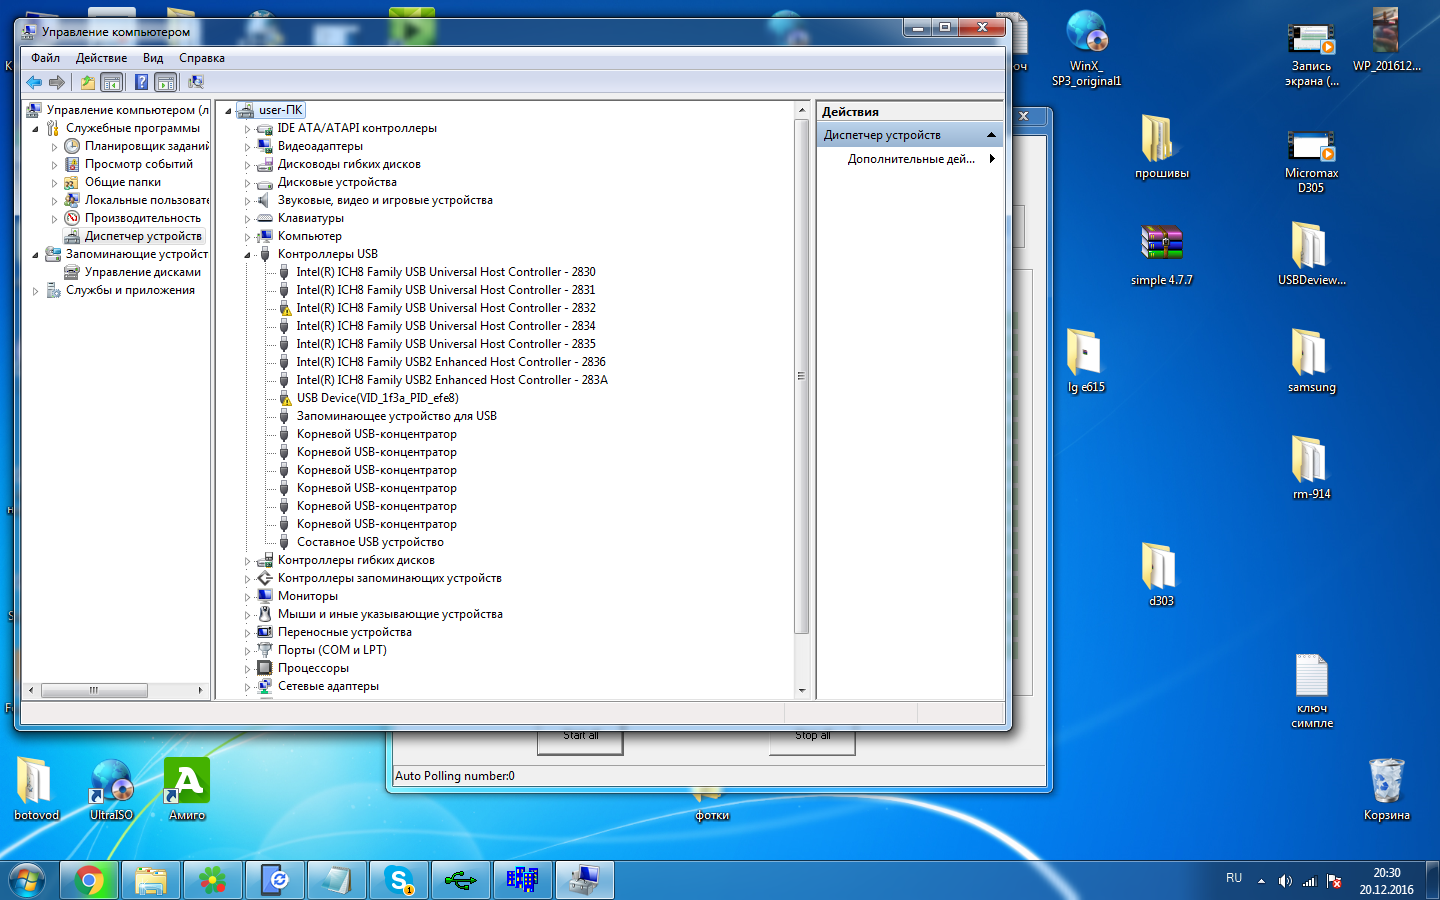Select USB Device(VID_1f3a_PID_efe8) entry

[x=377, y=398]
